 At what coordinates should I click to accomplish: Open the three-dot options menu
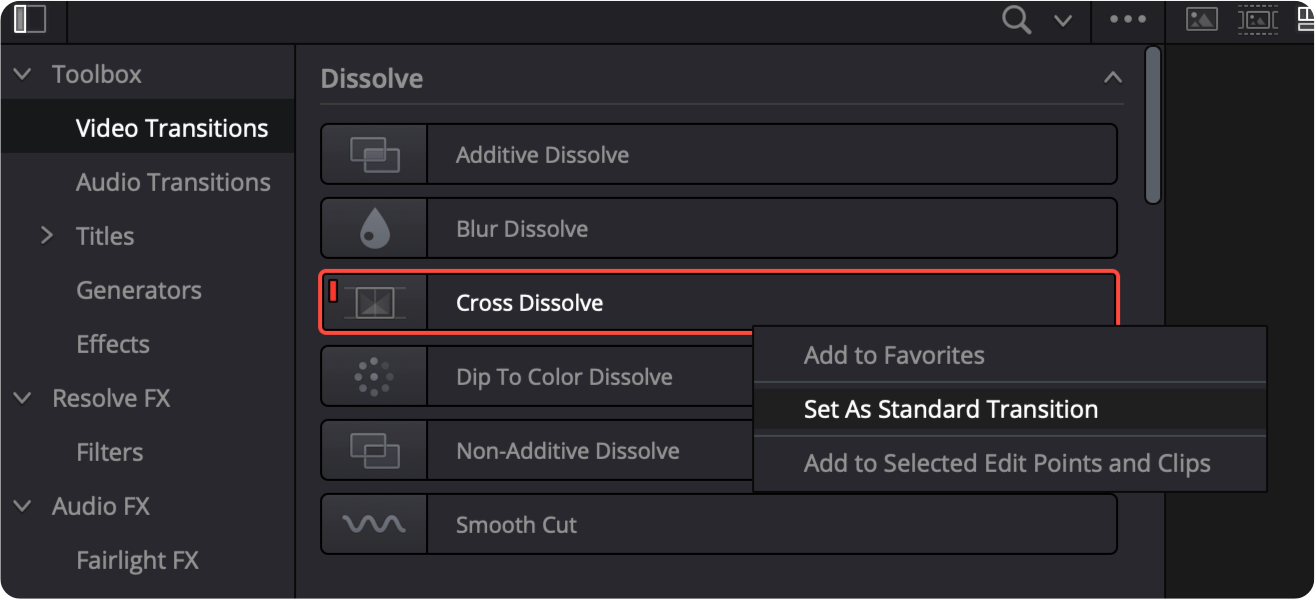click(x=1128, y=19)
